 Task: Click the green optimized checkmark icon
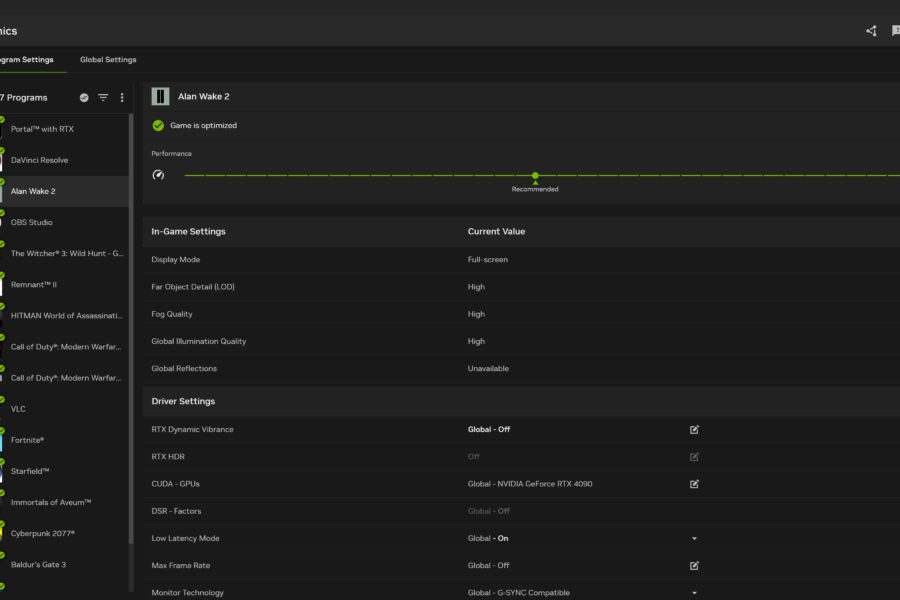[x=158, y=125]
